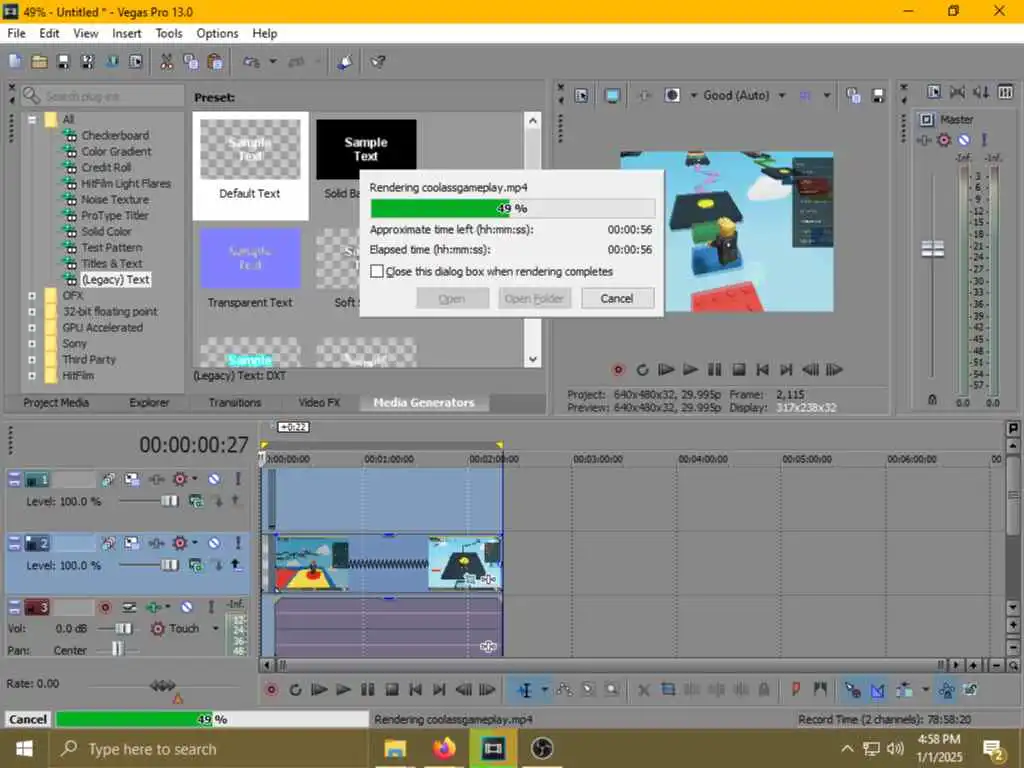The image size is (1024, 768).
Task: Click the Lock event padlock icon
Action: (x=763, y=690)
